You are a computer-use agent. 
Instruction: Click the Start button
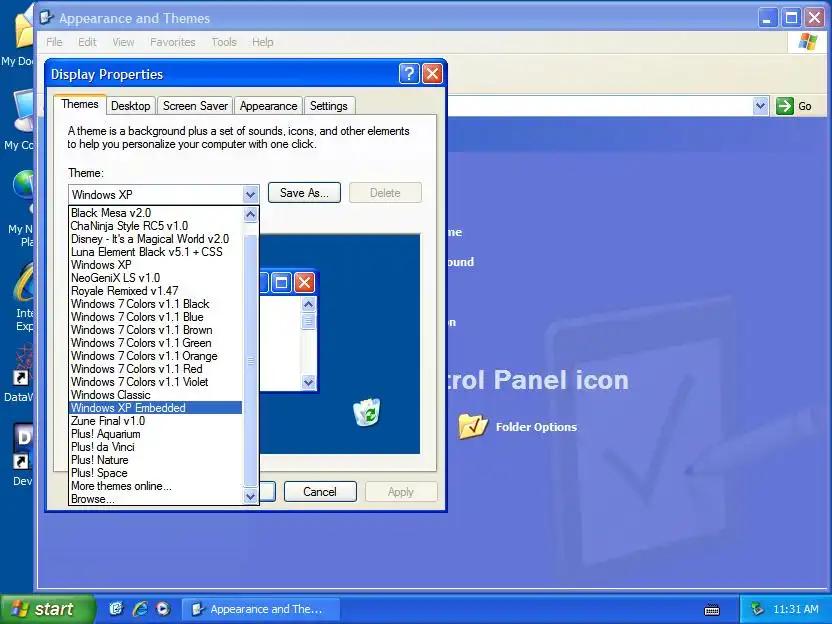tap(47, 609)
